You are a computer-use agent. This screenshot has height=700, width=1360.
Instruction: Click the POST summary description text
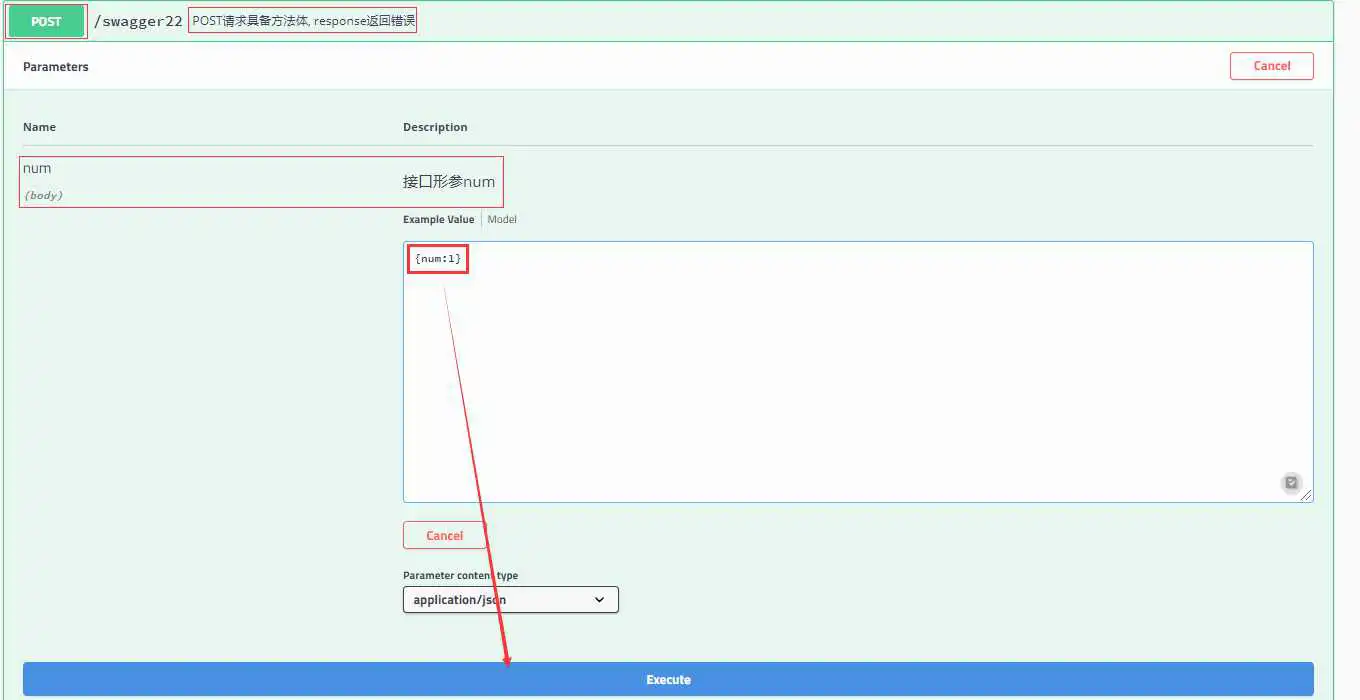click(x=303, y=22)
